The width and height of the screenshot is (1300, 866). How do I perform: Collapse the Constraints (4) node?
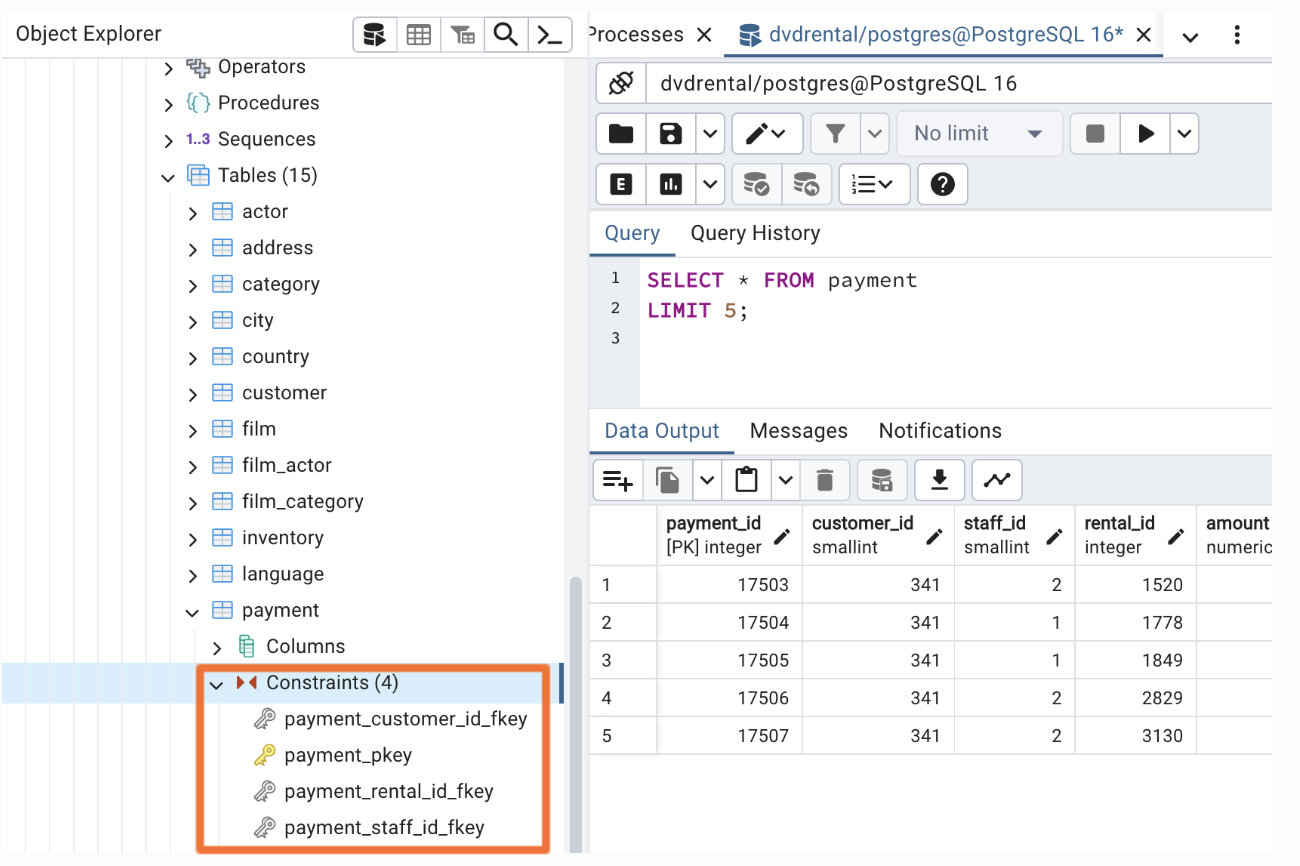(217, 684)
